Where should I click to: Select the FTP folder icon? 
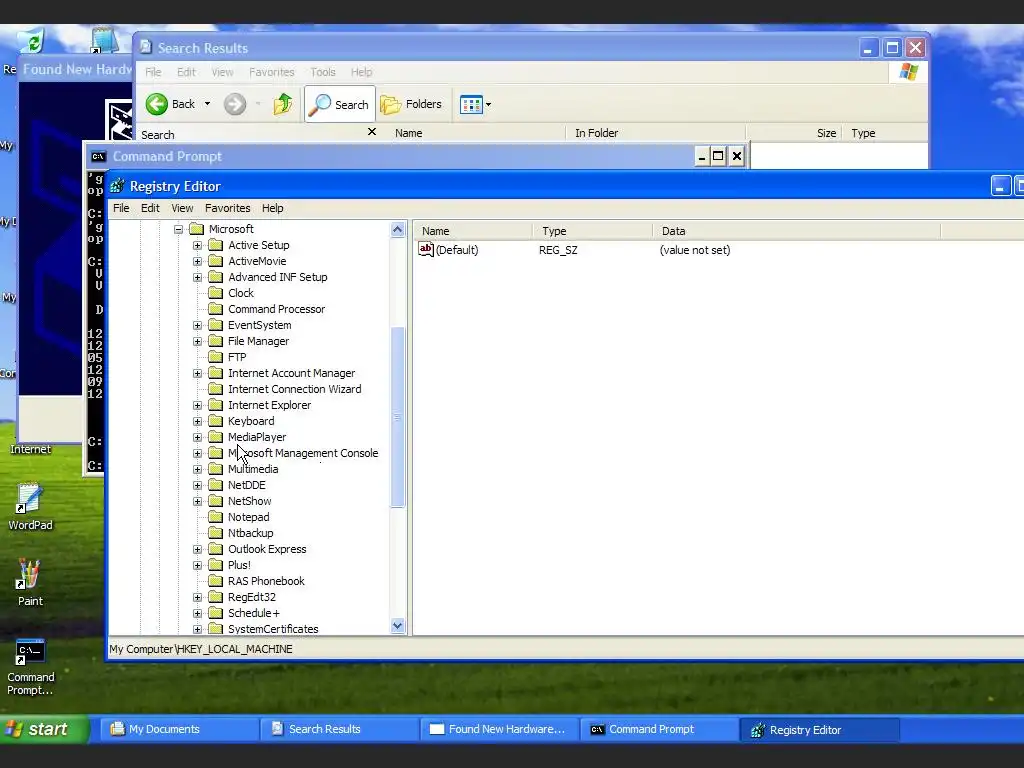coord(216,357)
